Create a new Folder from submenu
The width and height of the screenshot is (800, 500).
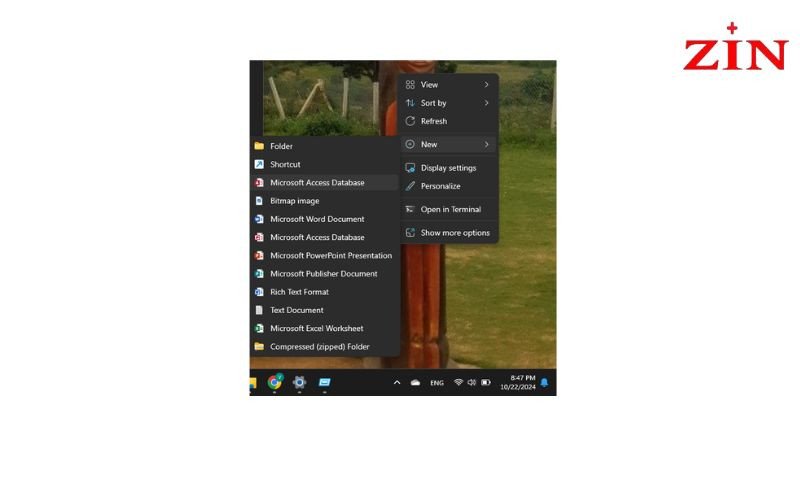[324, 146]
